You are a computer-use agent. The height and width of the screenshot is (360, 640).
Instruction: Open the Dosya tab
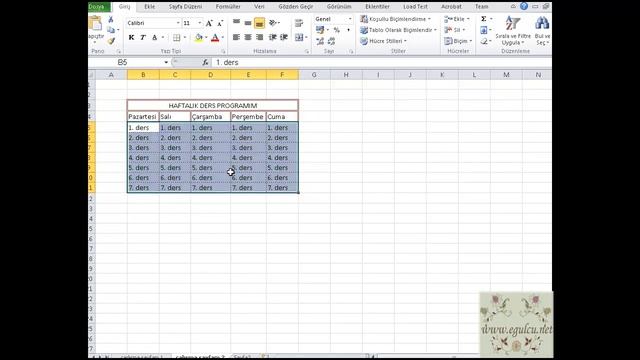pyautogui.click(x=99, y=7)
